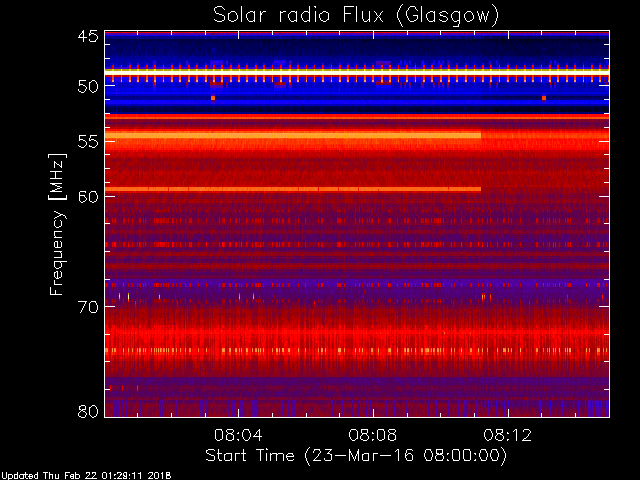Click the plot title 'Solar radio Flux (Glasgow)'
This screenshot has height=480, width=640.
(x=356, y=16)
